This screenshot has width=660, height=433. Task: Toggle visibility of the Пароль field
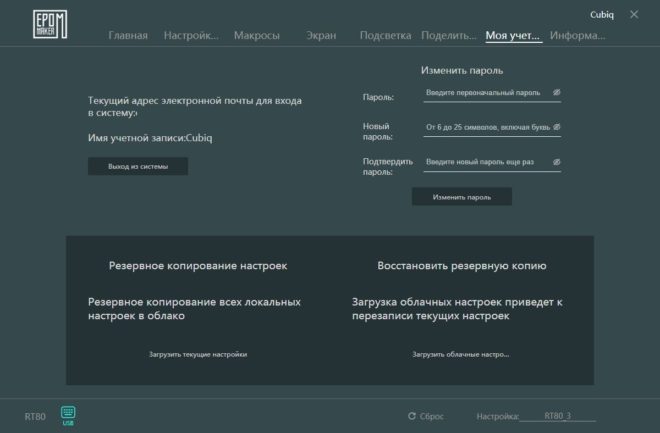pyautogui.click(x=556, y=92)
